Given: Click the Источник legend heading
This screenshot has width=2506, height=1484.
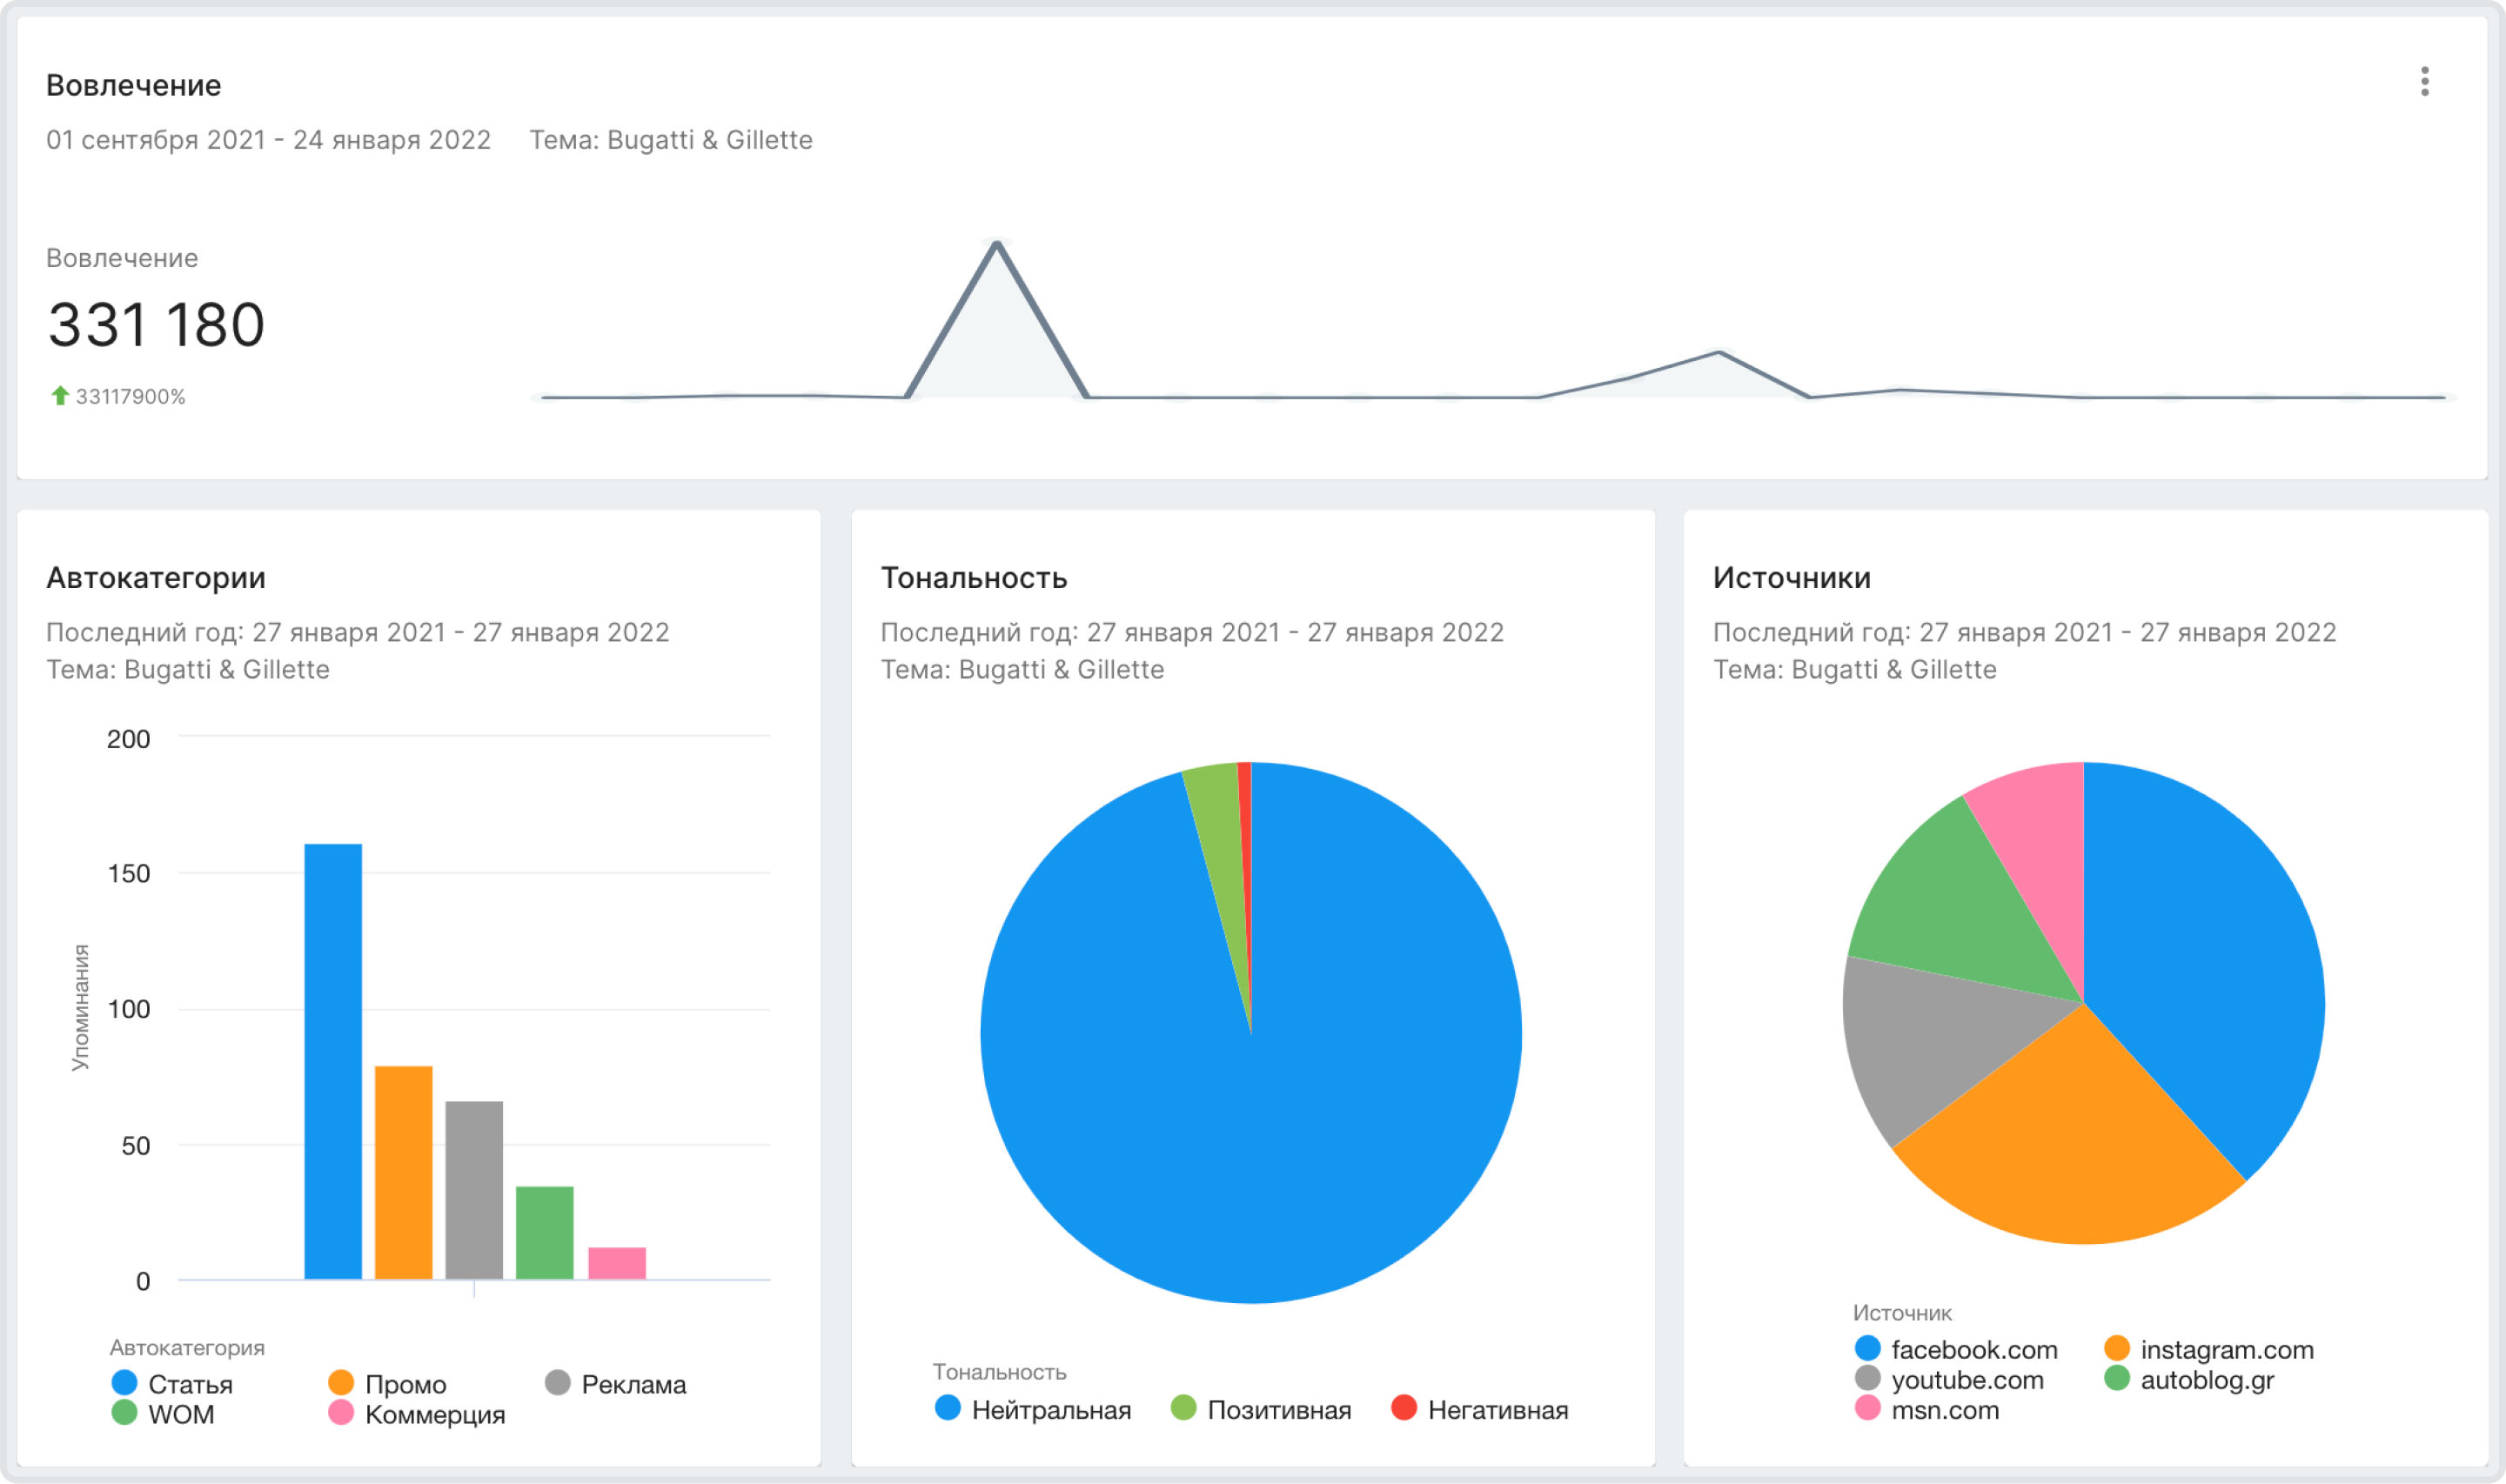Looking at the screenshot, I should 1902,1313.
